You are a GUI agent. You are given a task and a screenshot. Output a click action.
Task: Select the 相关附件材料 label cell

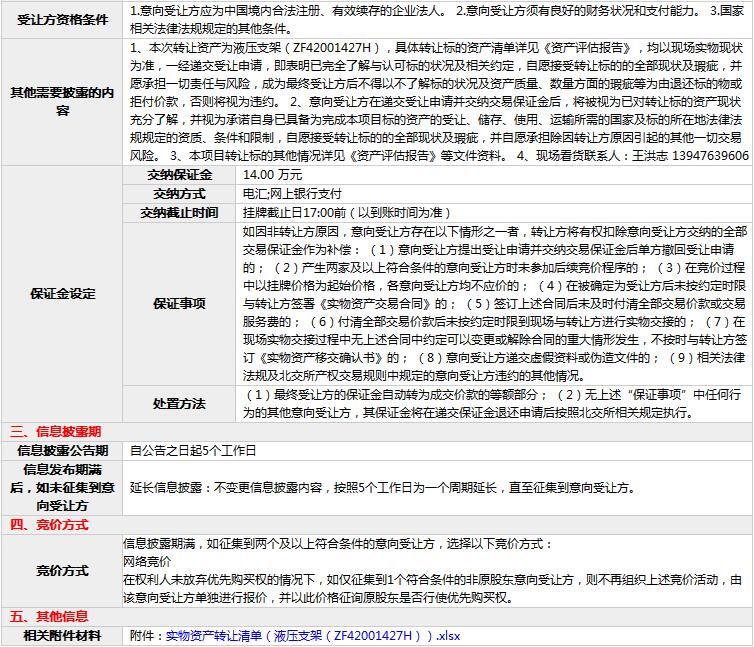[64, 636]
